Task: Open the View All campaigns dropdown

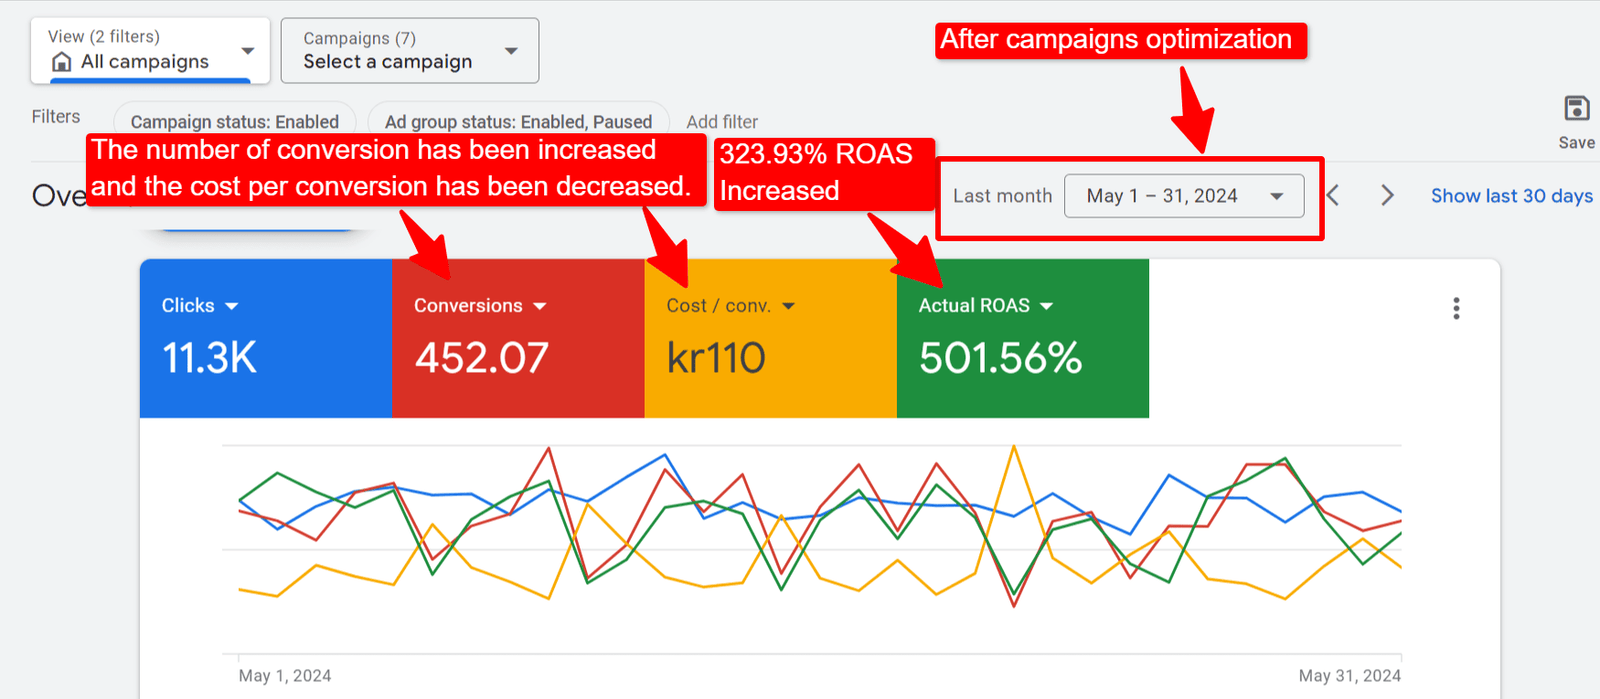Action: click(x=248, y=51)
